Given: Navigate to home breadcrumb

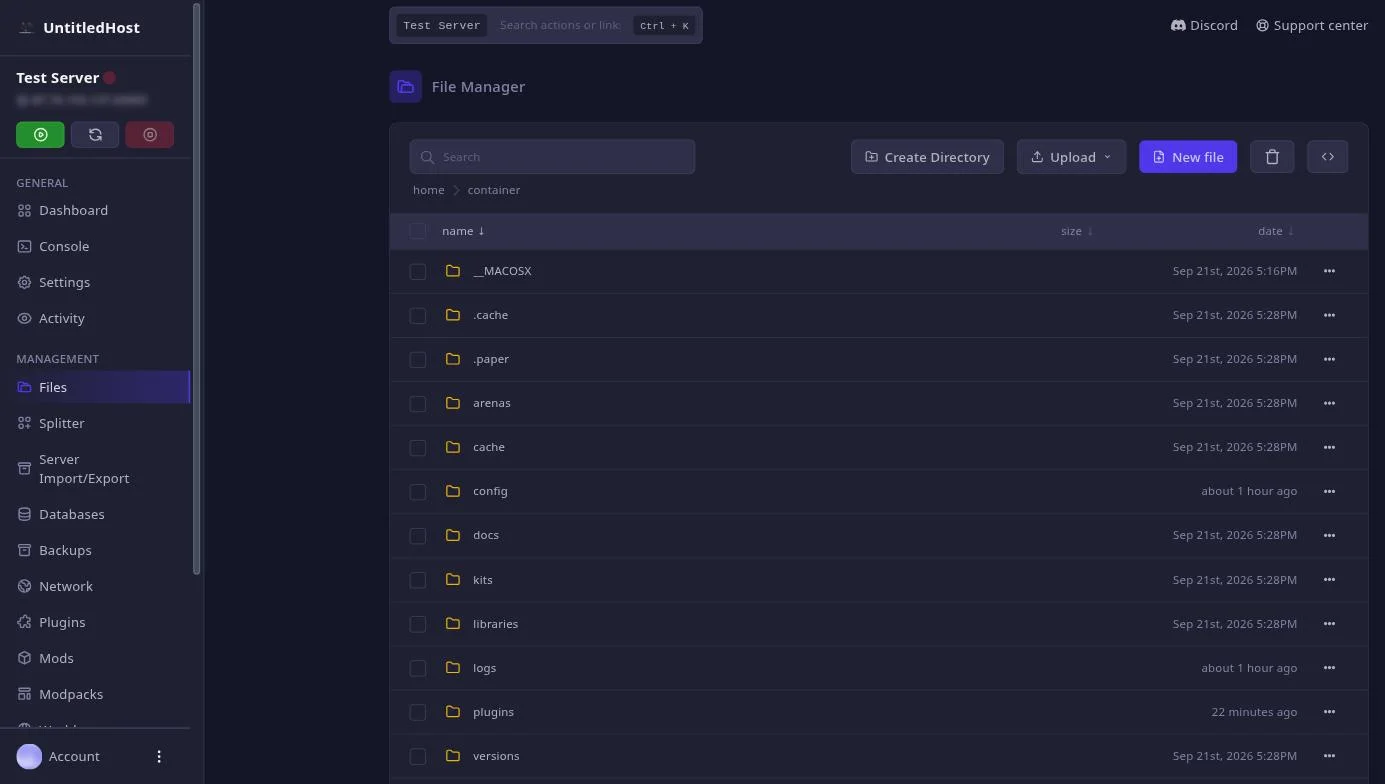Looking at the screenshot, I should [428, 190].
